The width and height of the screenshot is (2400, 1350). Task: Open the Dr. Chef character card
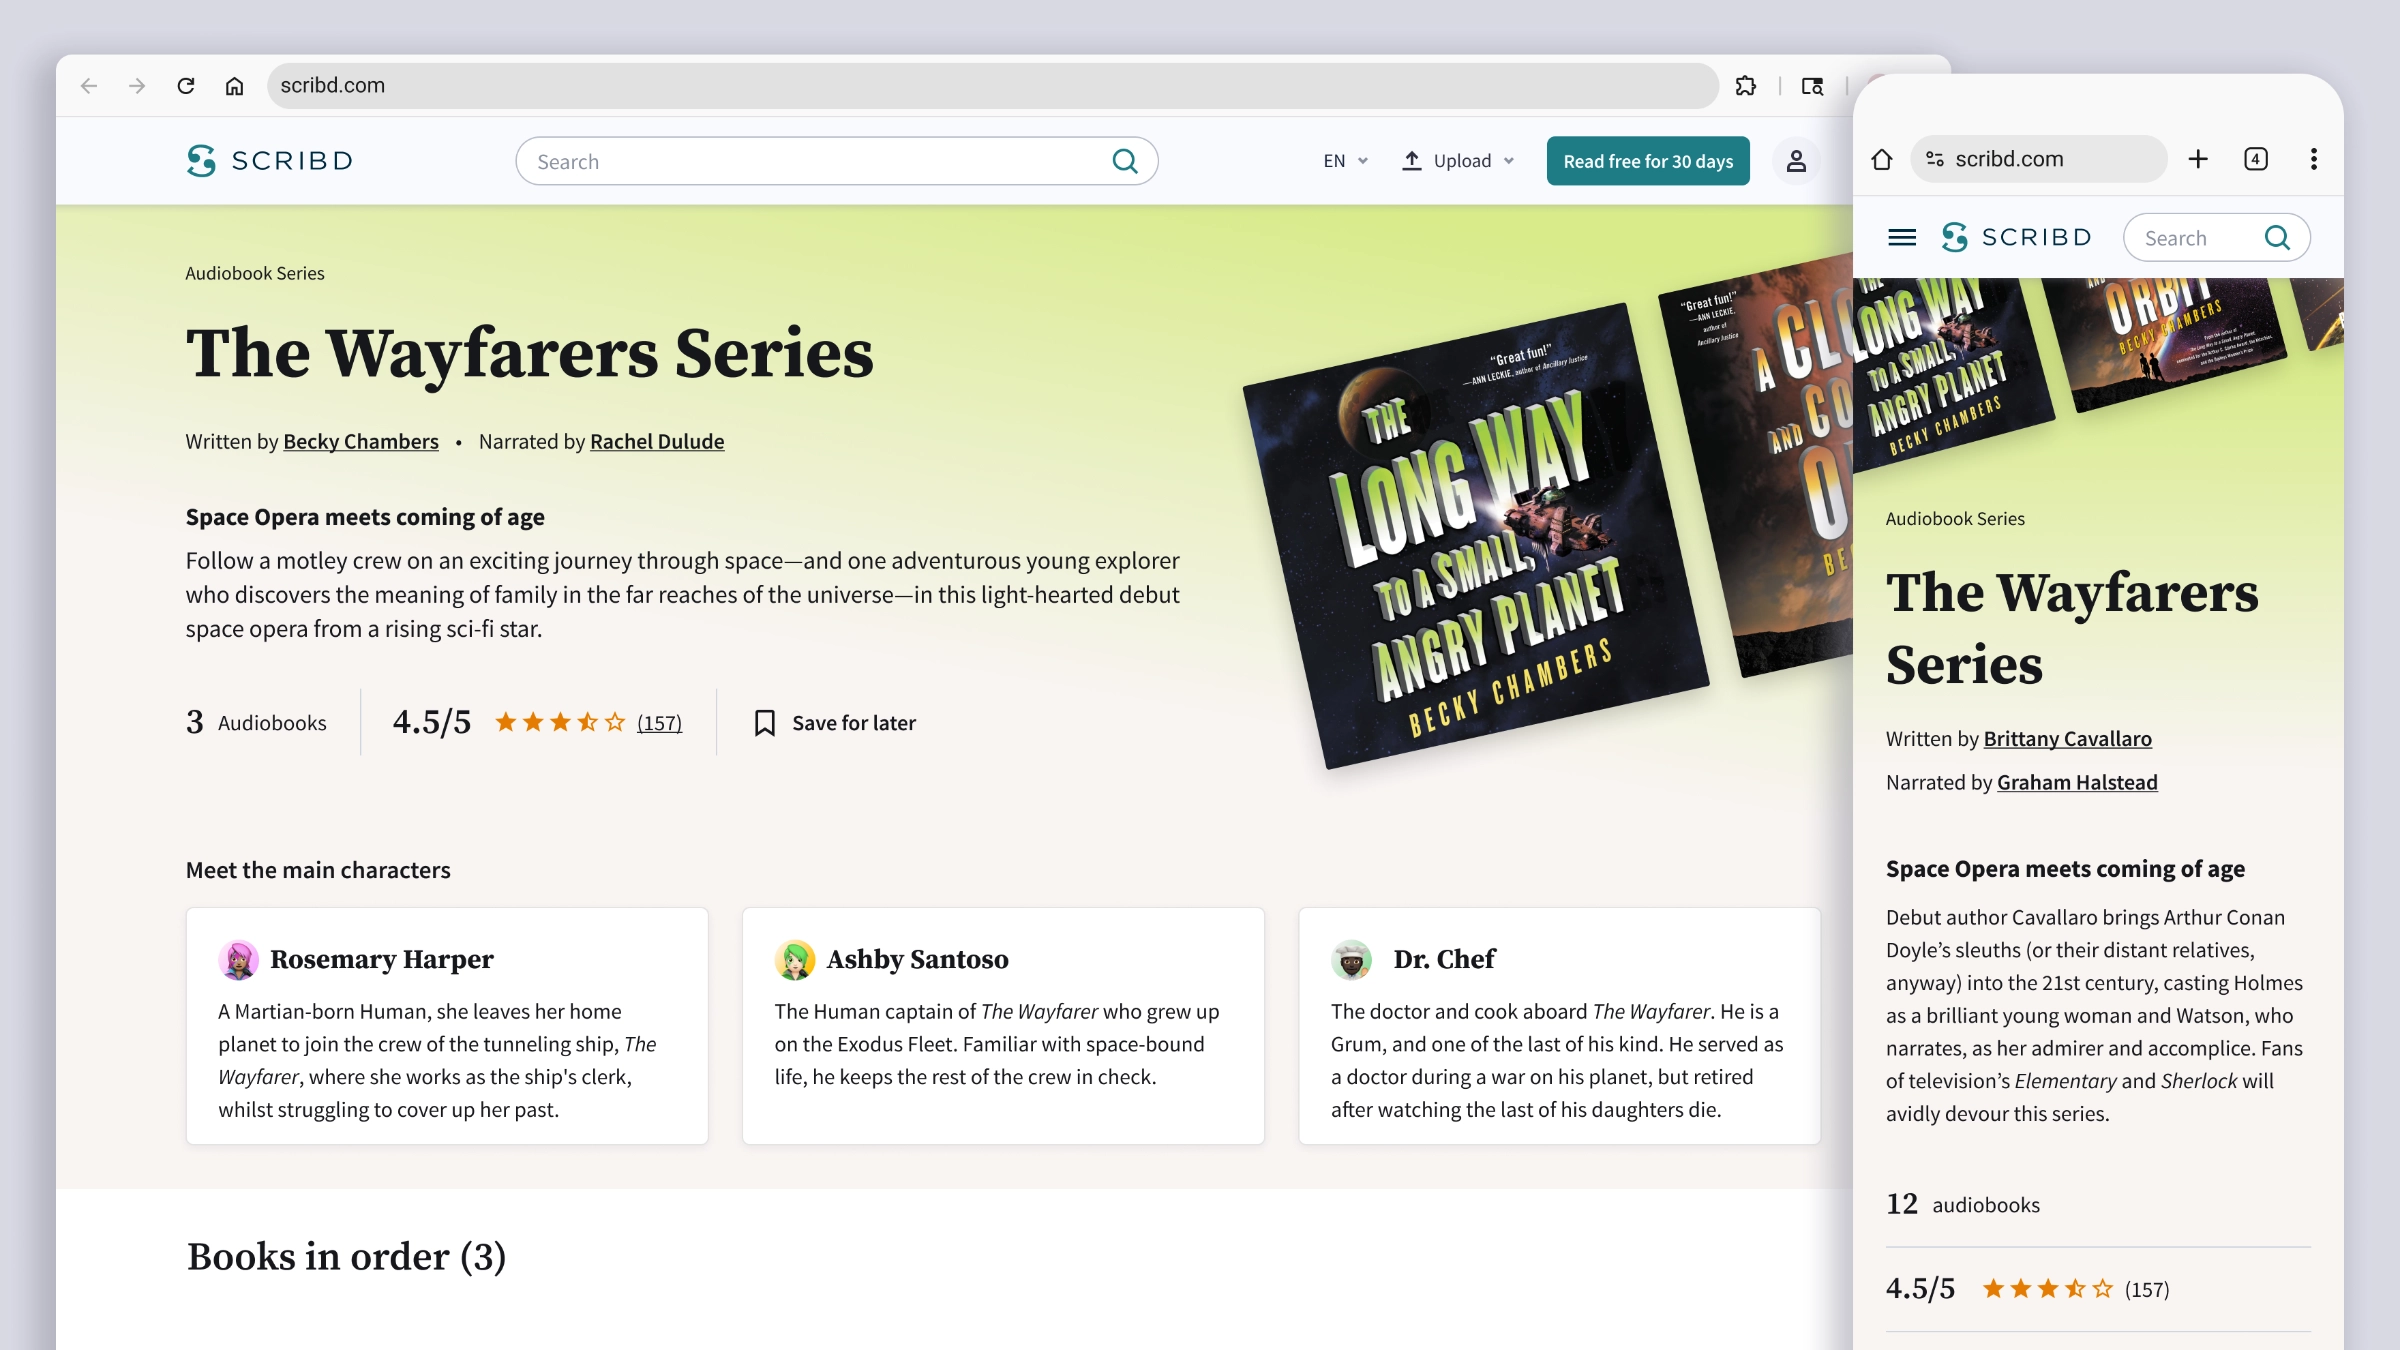point(1559,1026)
